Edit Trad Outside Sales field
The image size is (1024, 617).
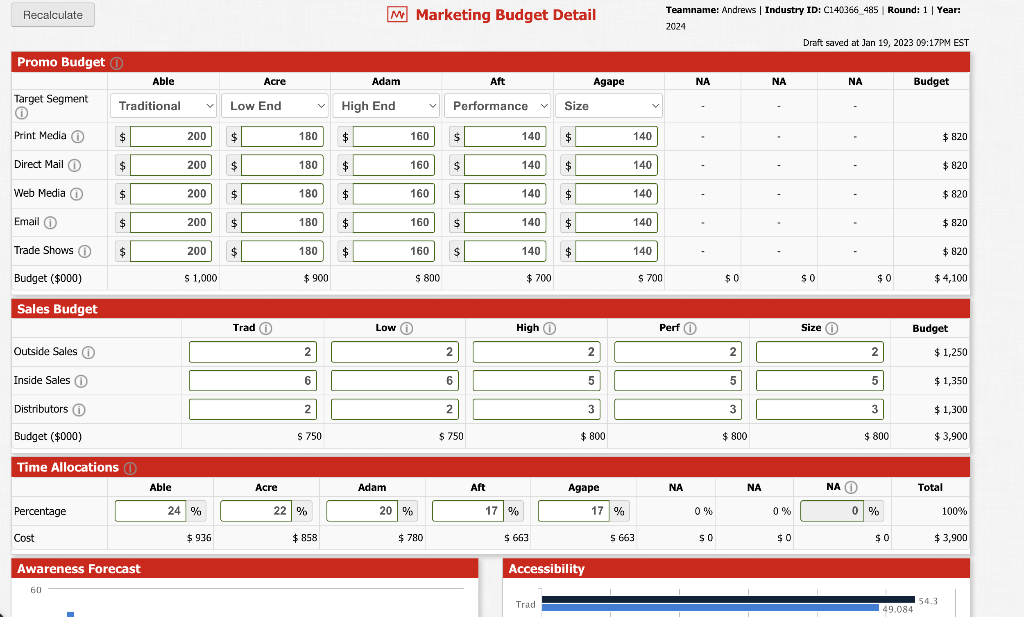pyautogui.click(x=253, y=352)
